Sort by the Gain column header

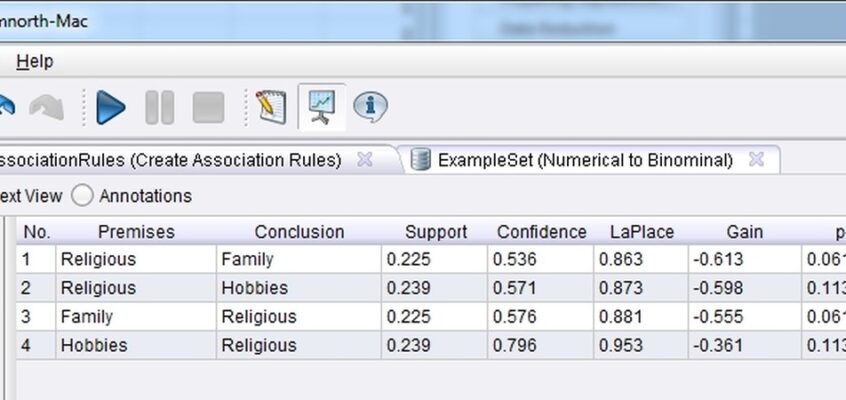(x=745, y=232)
